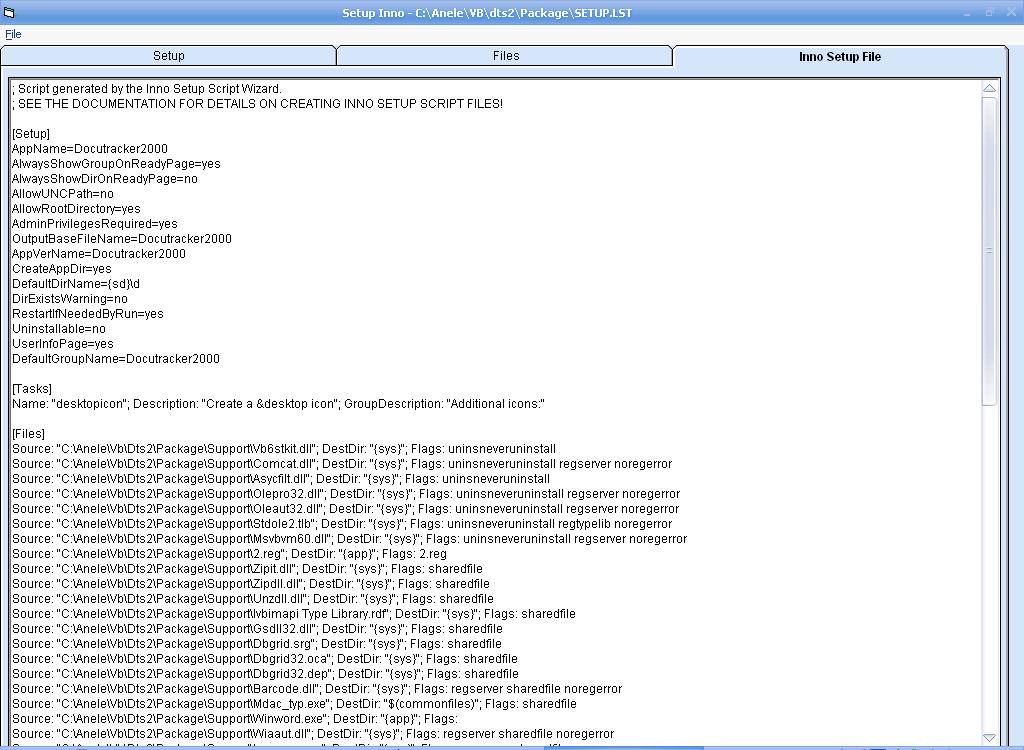Click the scroll up arrow of the script view
The height and width of the screenshot is (750, 1024).
[989, 89]
